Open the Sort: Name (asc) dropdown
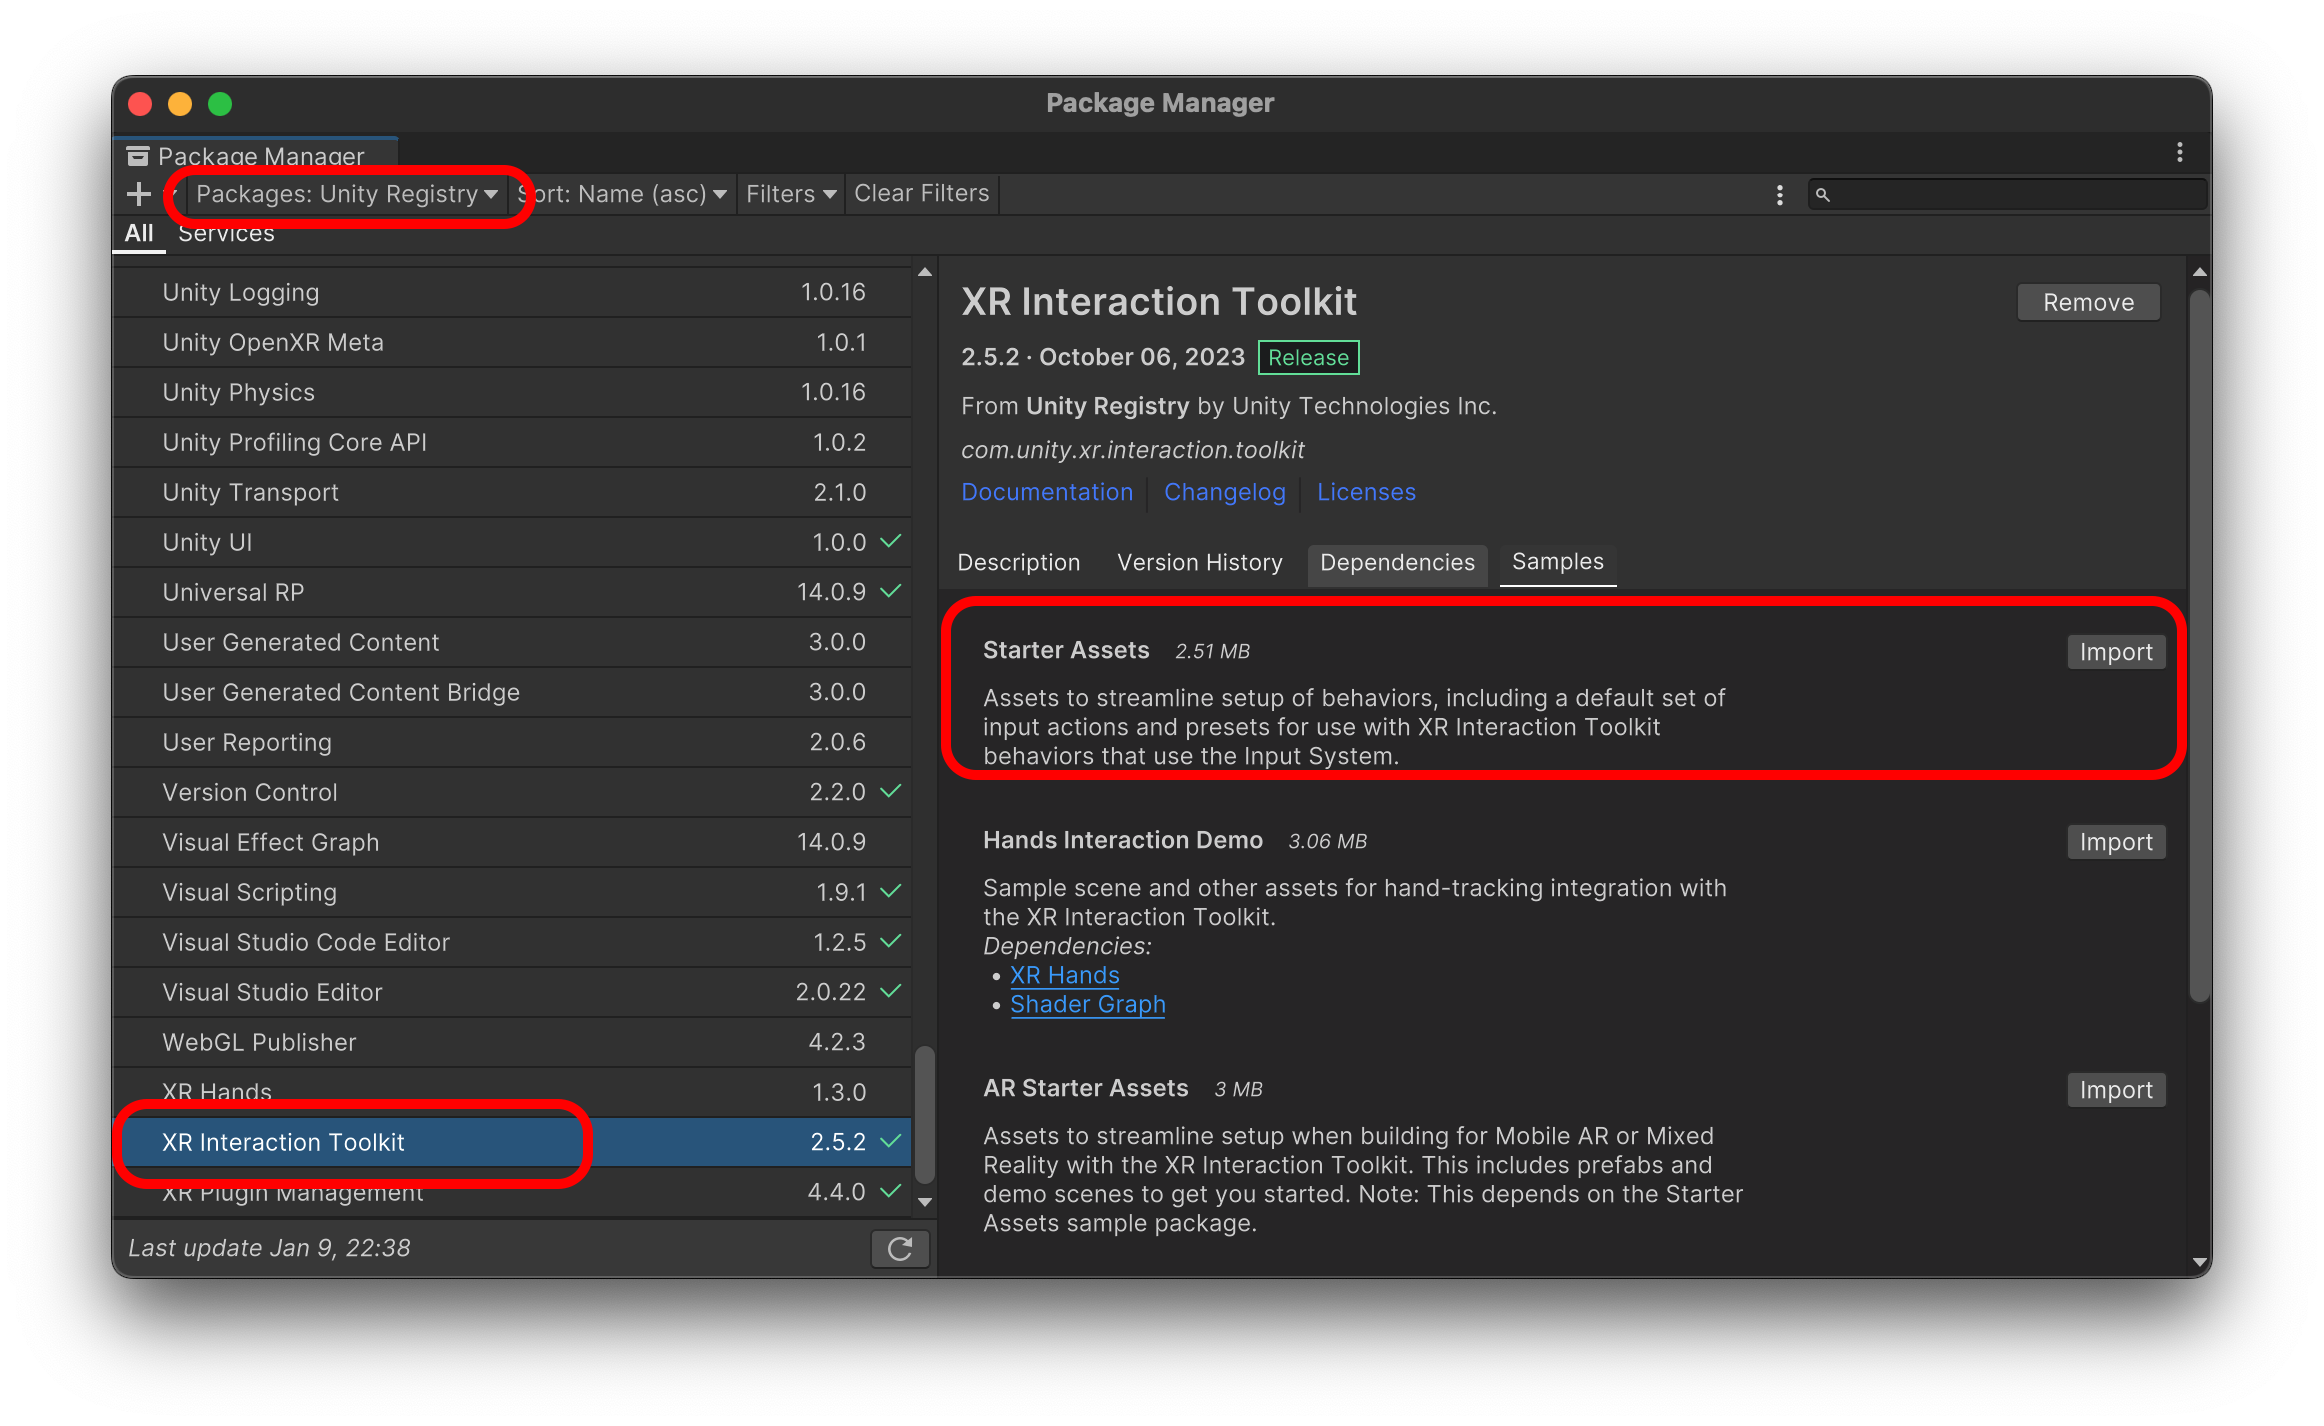2324x1426 pixels. pyautogui.click(x=622, y=194)
